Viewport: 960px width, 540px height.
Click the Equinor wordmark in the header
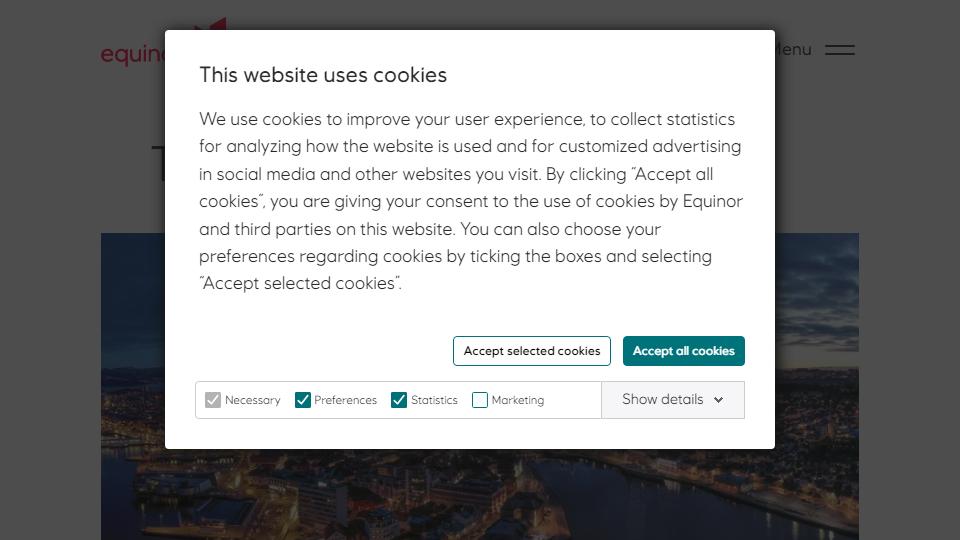point(133,54)
